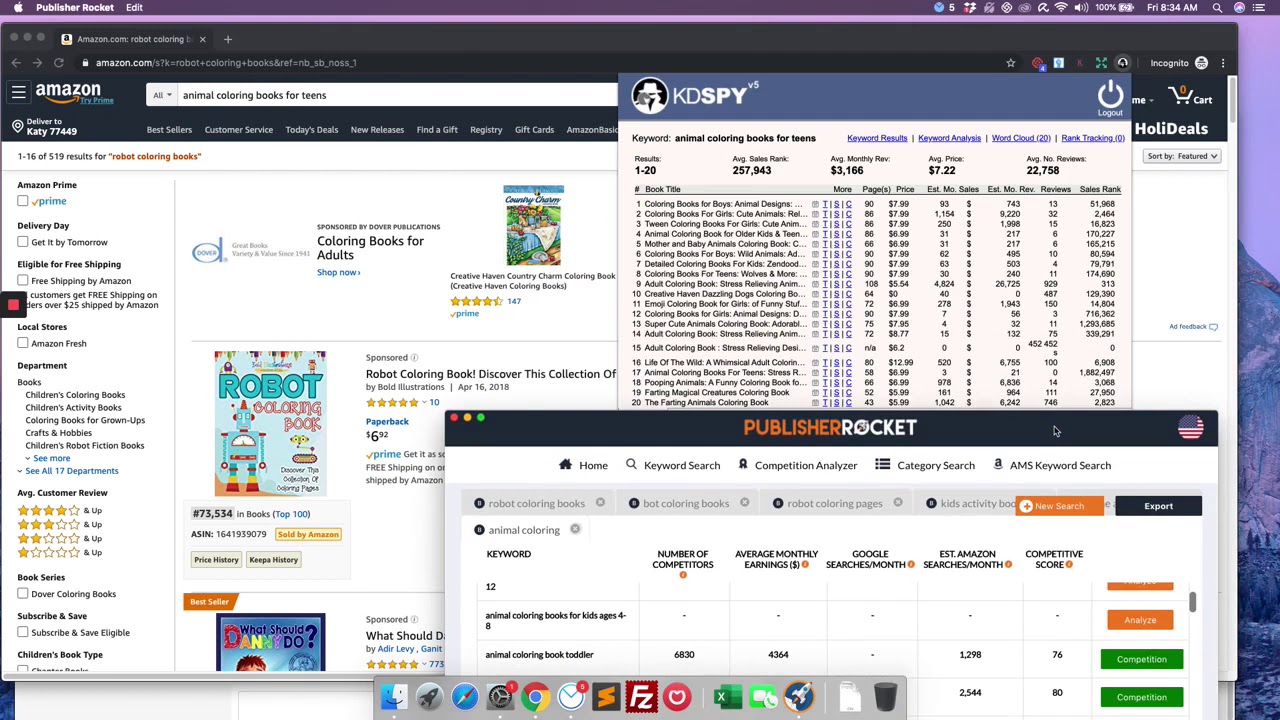Open the Sort by Featured dropdown

(1183, 156)
